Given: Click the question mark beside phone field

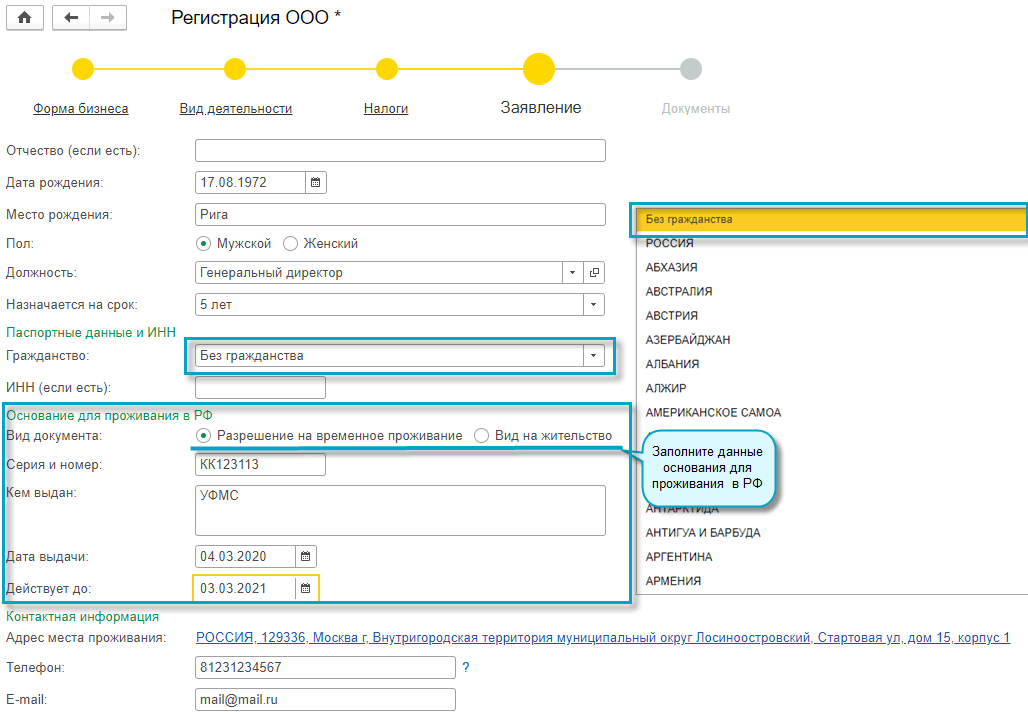Looking at the screenshot, I should coord(466,667).
